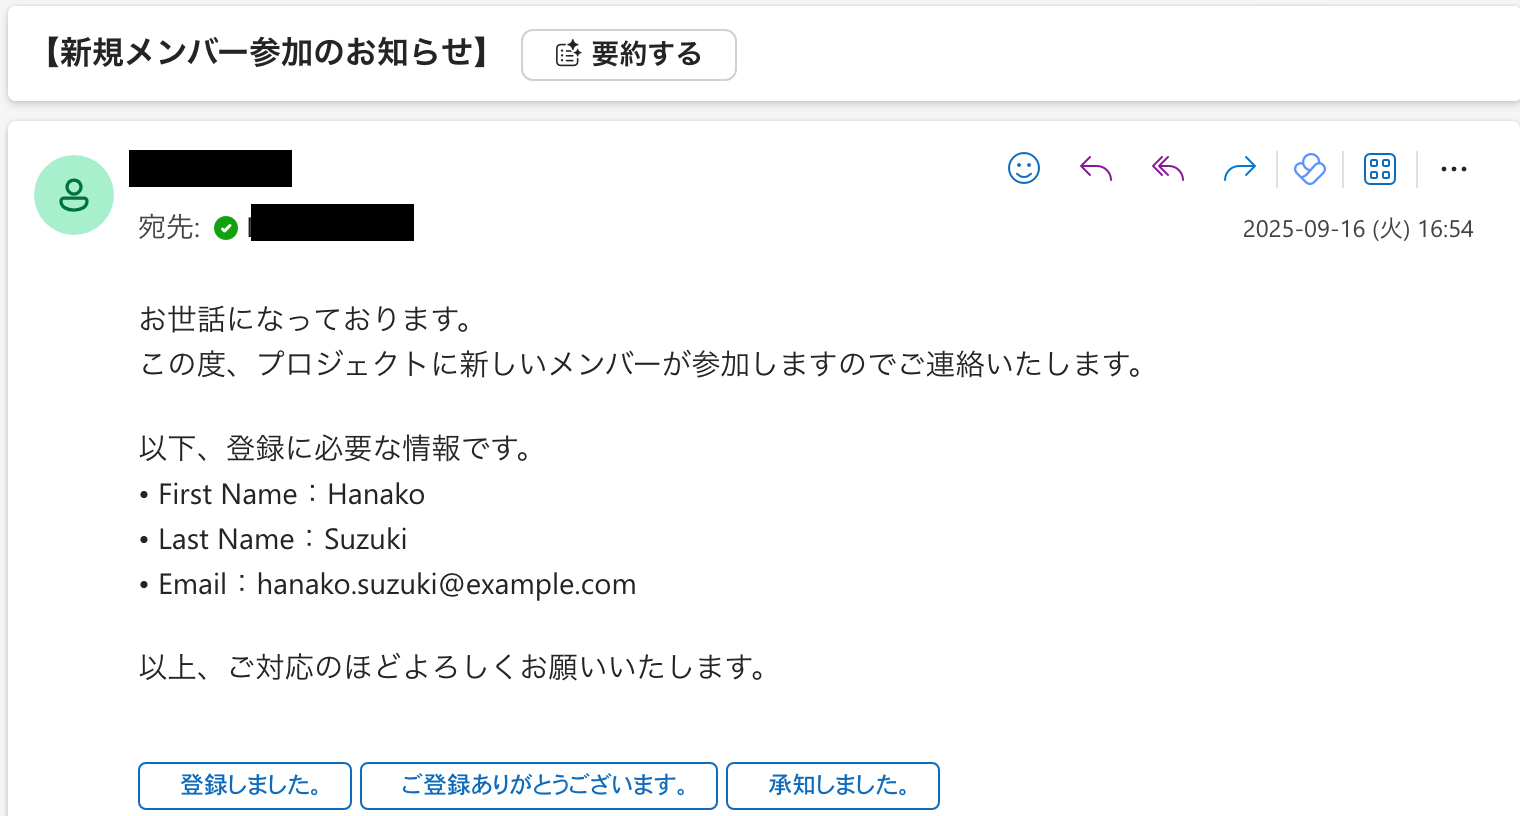Click the green checkmark presence icon
Image resolution: width=1520 pixels, height=816 pixels.
point(226,229)
